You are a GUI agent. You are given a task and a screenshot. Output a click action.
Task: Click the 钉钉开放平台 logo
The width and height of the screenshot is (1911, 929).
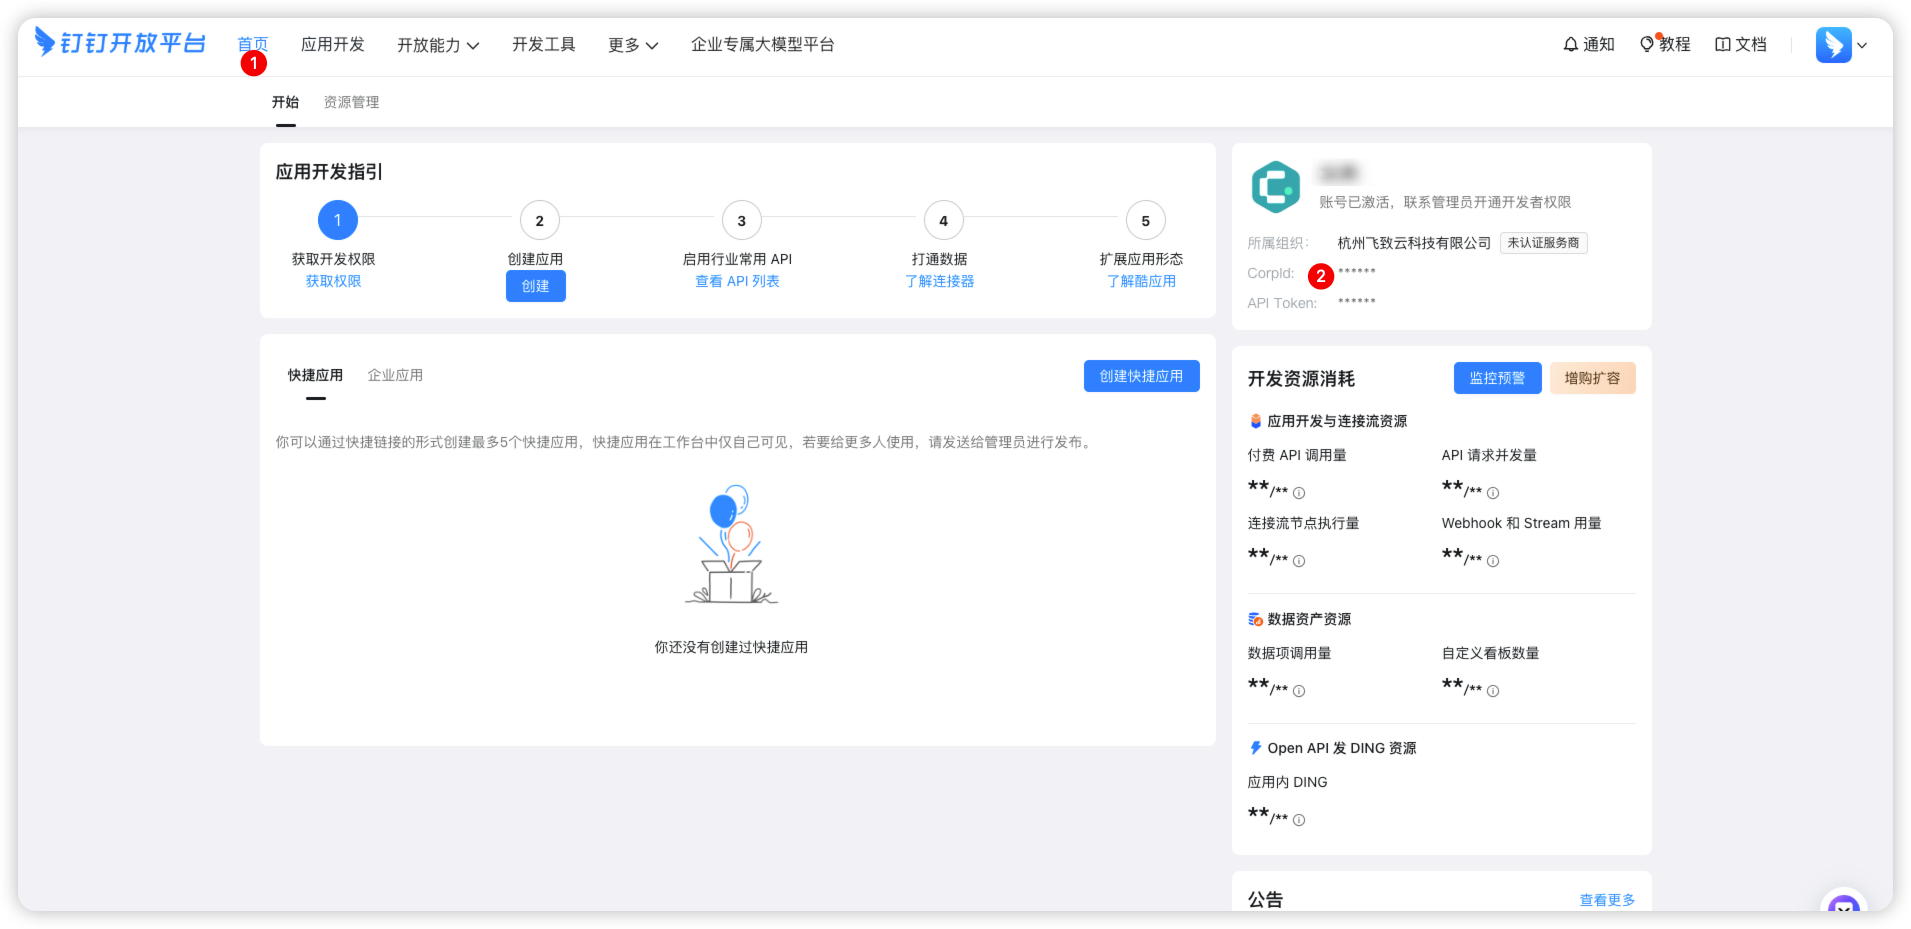tap(119, 42)
